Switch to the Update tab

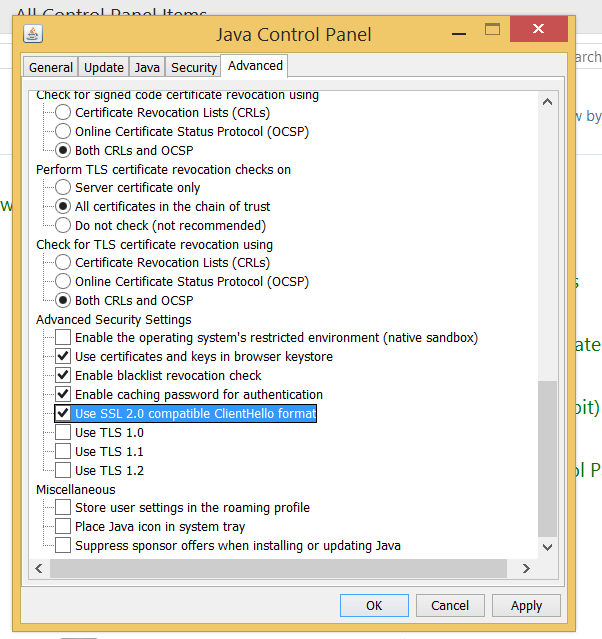104,67
